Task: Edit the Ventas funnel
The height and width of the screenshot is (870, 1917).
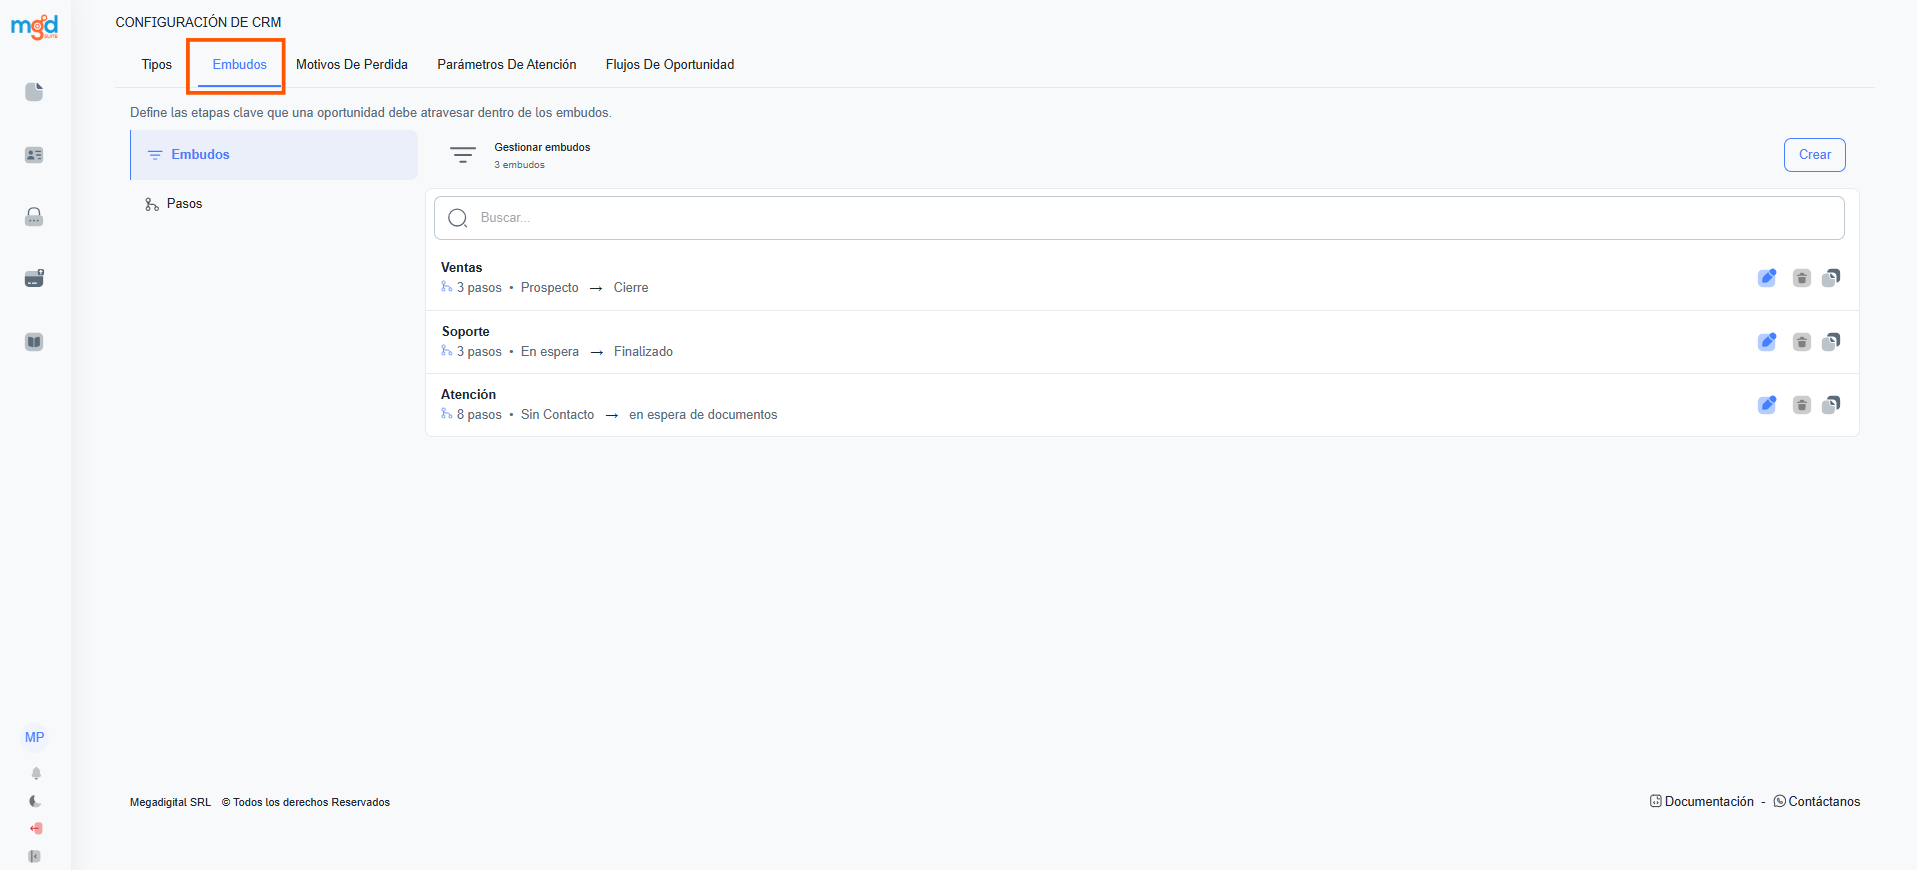Action: click(x=1767, y=278)
